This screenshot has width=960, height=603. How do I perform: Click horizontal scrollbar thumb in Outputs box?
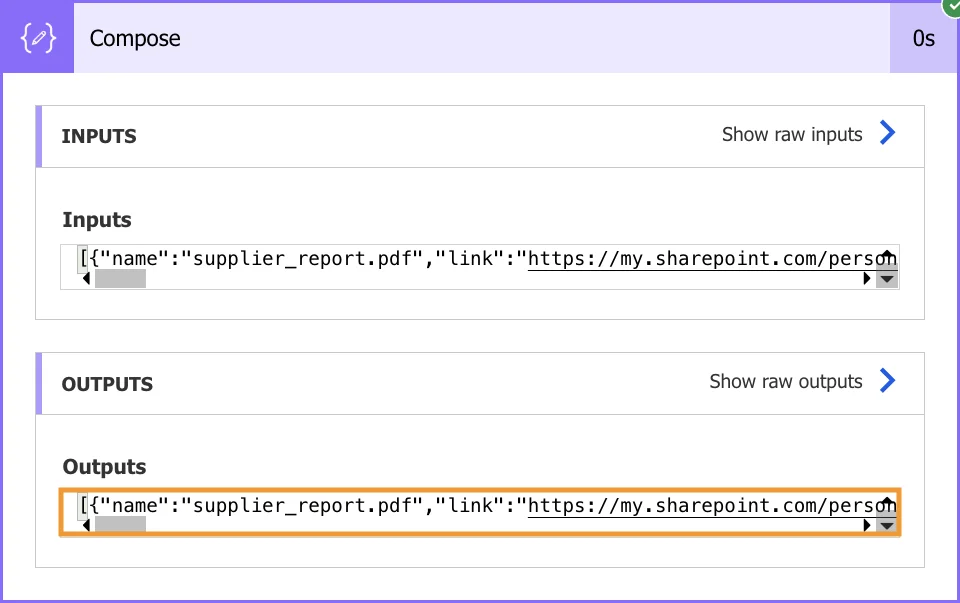pos(120,525)
